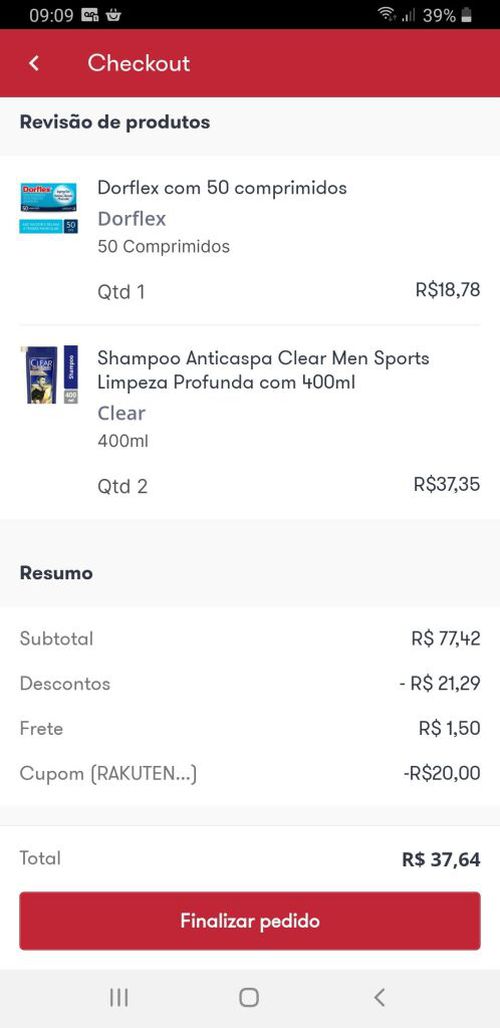Tap the voicemail notification icon
This screenshot has width=500, height=1028.
tap(90, 14)
